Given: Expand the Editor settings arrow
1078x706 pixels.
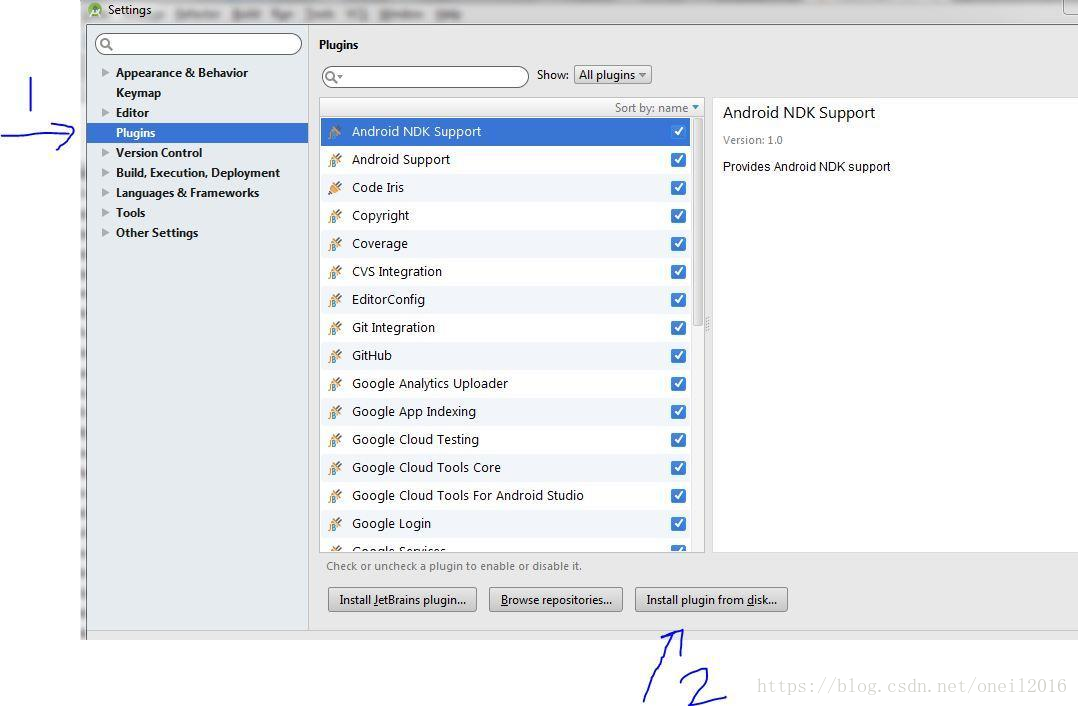Looking at the screenshot, I should pos(105,112).
